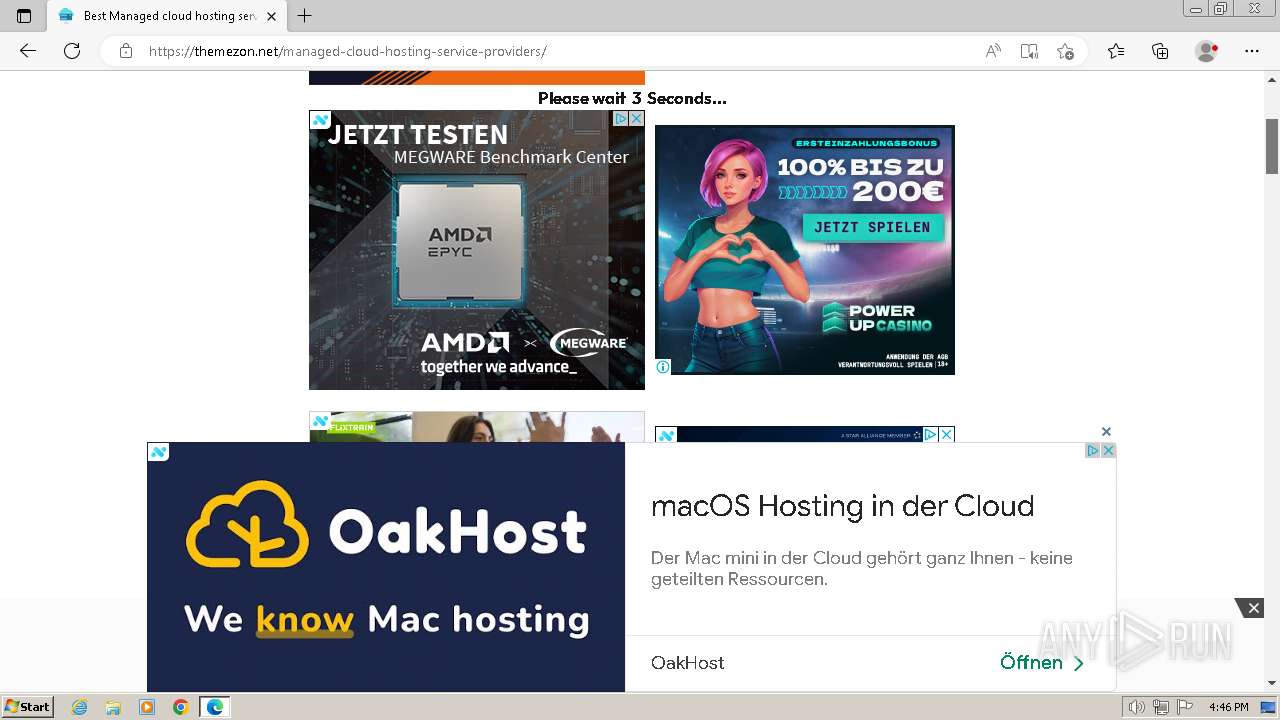Switch to Microsoft Edge taskbar button

click(x=215, y=707)
